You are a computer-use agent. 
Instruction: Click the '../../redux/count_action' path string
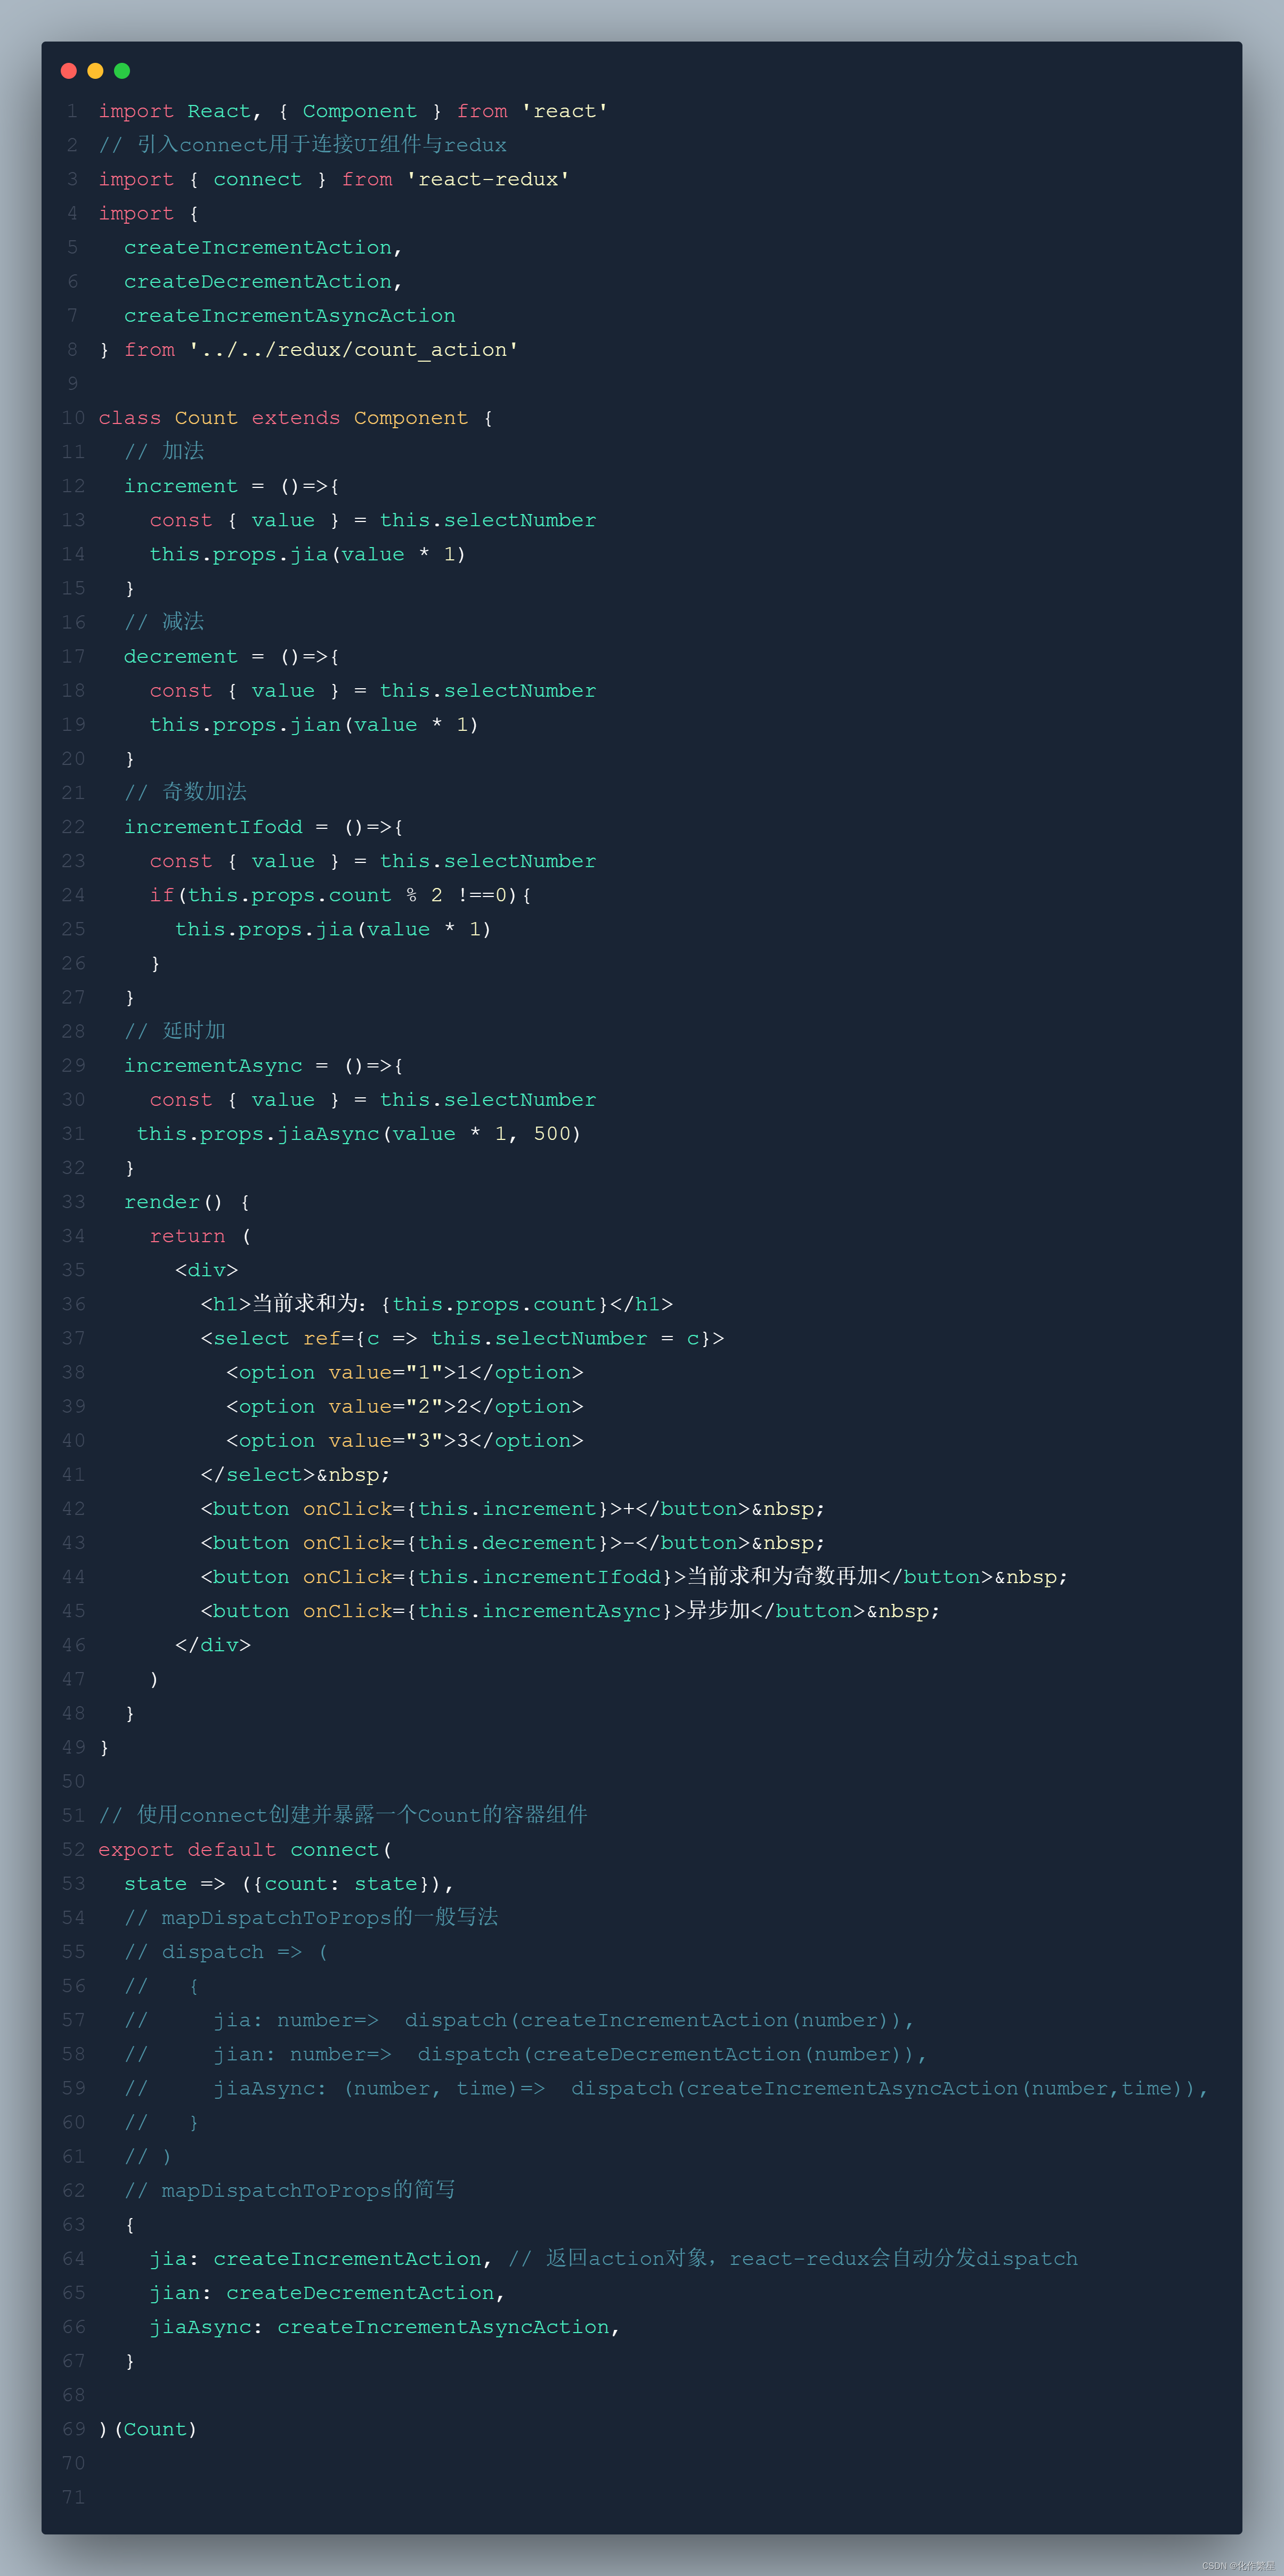point(353,349)
